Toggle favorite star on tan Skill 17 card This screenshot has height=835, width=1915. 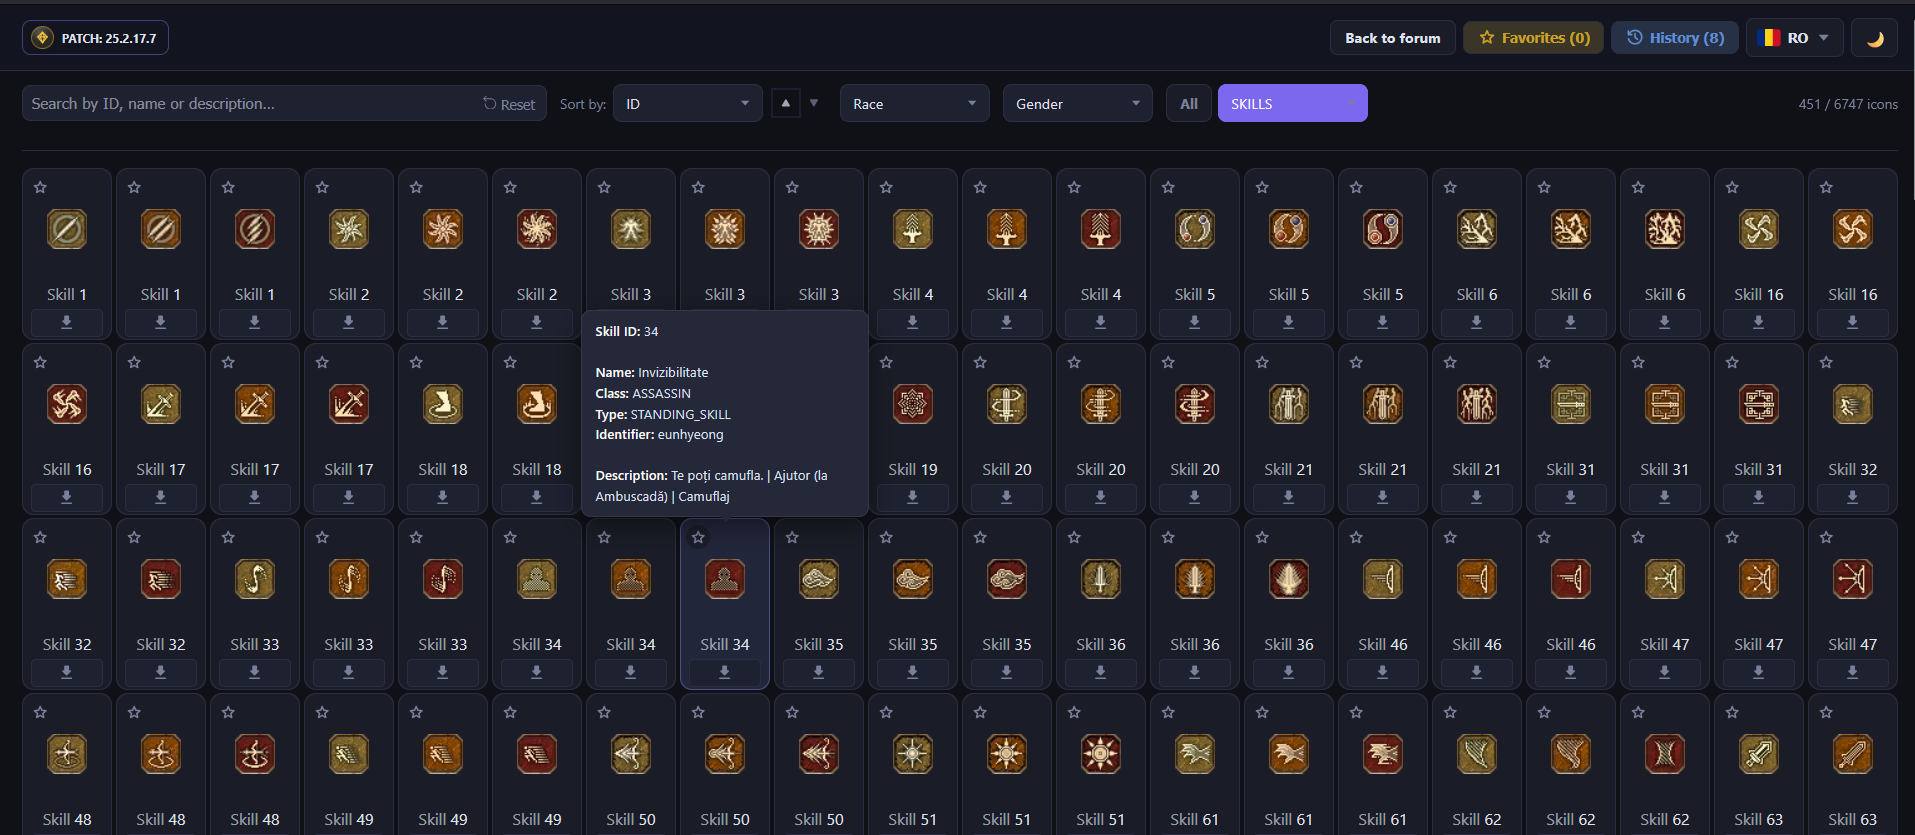[134, 362]
